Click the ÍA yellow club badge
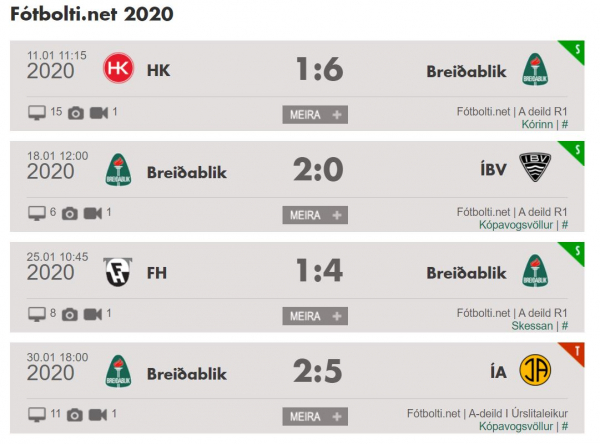Viewport: 600px width, 444px height. pyautogui.click(x=535, y=370)
